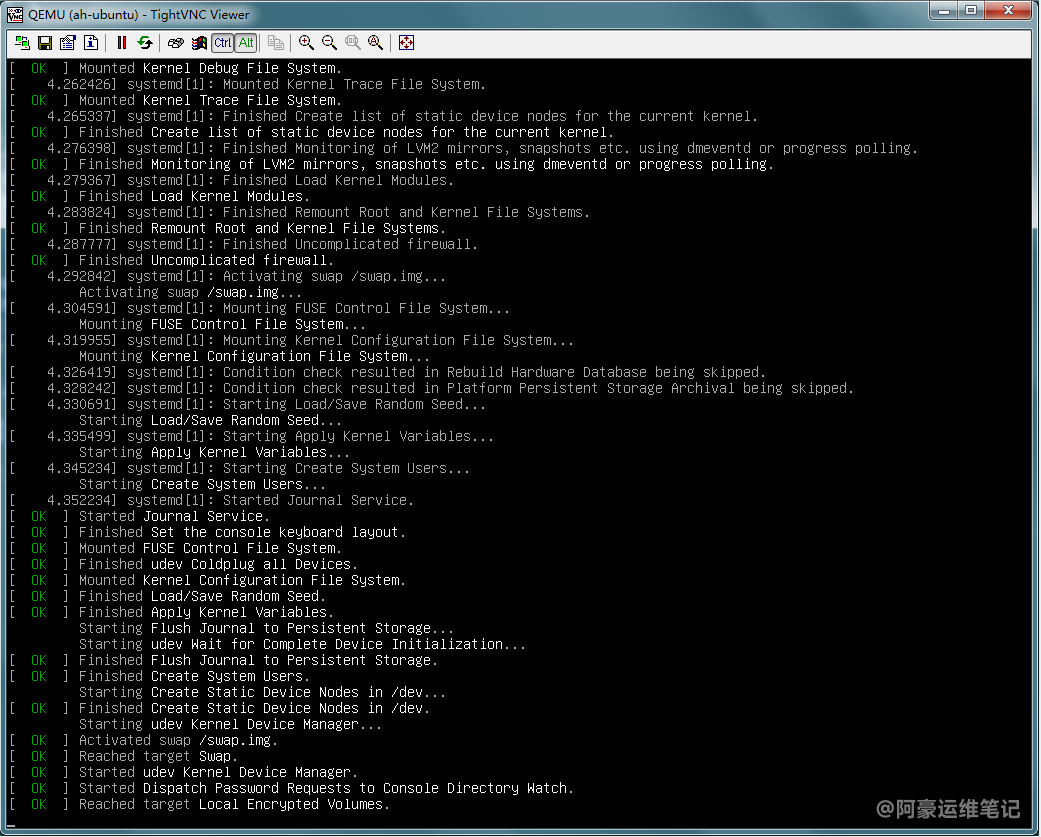Image resolution: width=1041 pixels, height=837 pixels.
Task: Send Ctrl+Esc with the Windows flag icon
Action: pyautogui.click(x=199, y=43)
